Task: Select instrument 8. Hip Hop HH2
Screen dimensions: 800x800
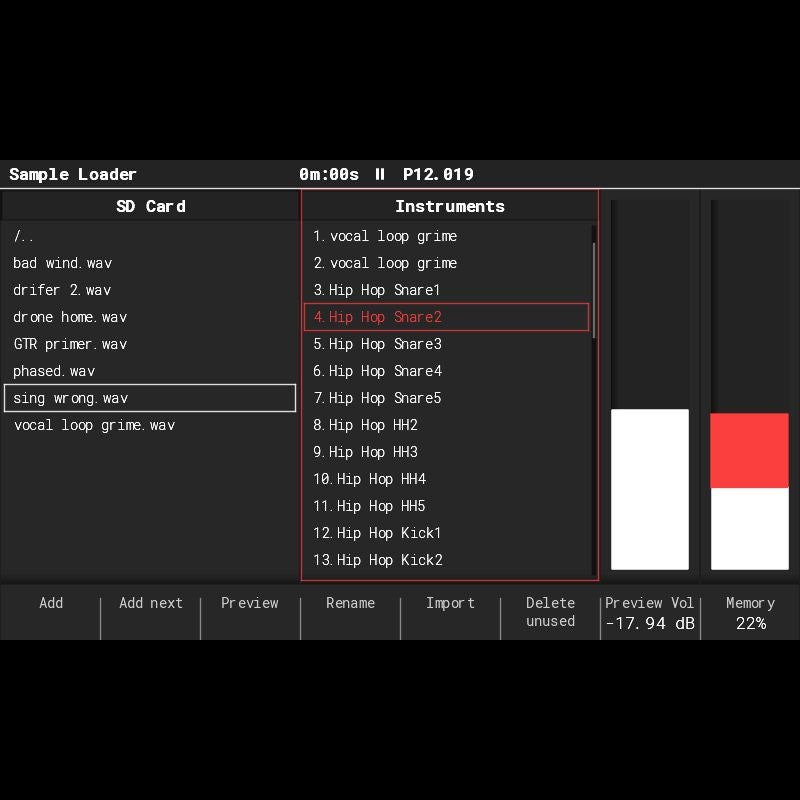Action: [446, 425]
